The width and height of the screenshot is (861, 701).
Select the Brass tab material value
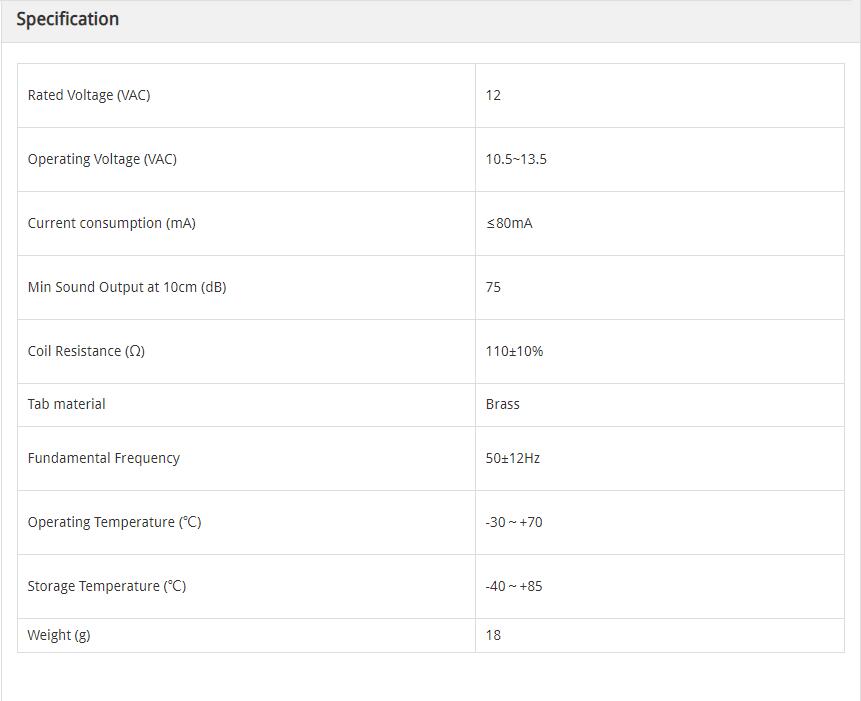503,404
